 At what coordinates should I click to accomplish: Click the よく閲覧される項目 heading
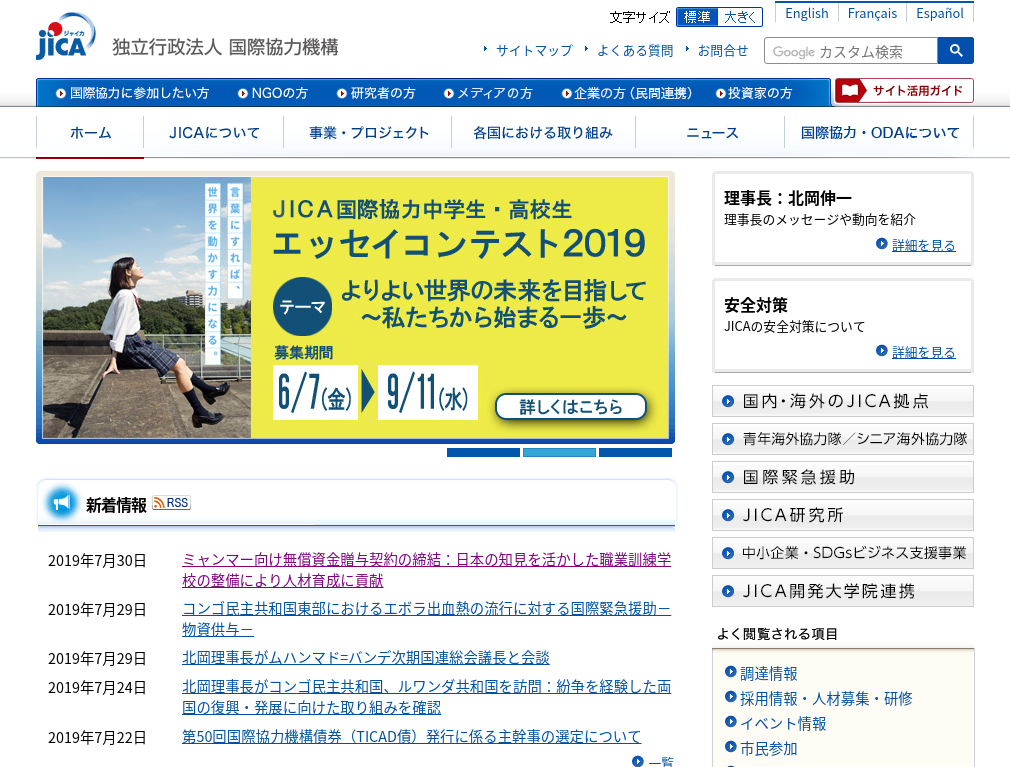[777, 634]
